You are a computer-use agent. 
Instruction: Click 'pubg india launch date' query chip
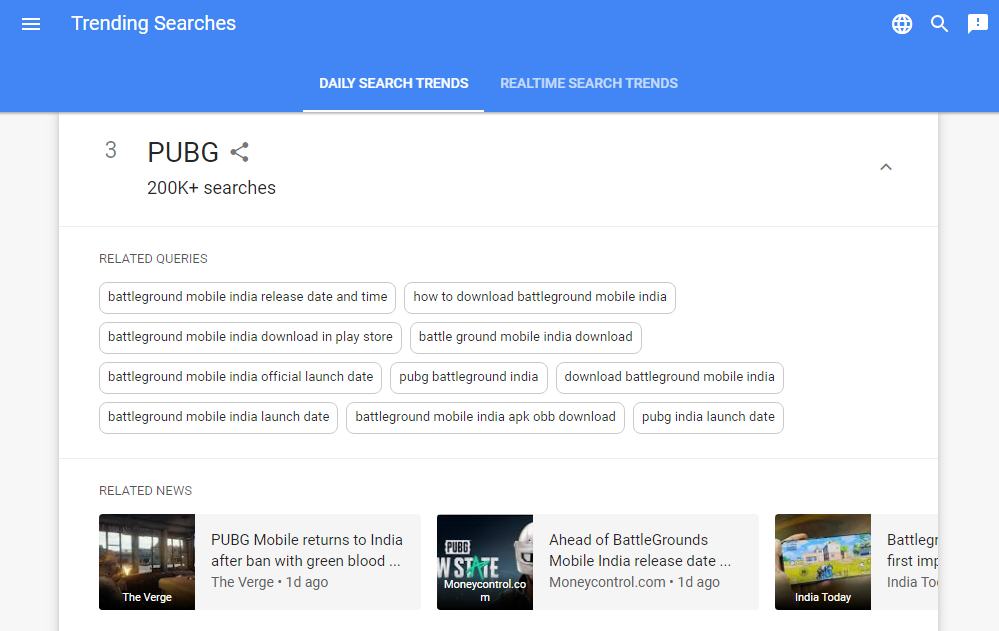(x=708, y=417)
